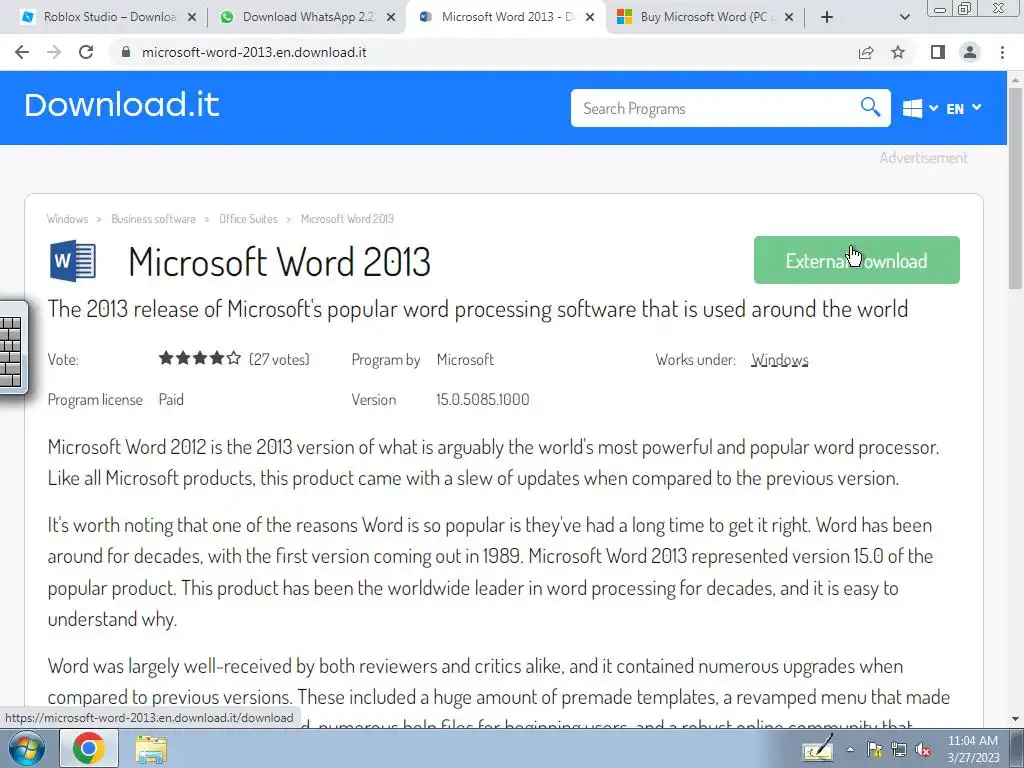This screenshot has height=768, width=1024.
Task: Switch to Buy Microsoft Word tab
Action: (x=704, y=17)
